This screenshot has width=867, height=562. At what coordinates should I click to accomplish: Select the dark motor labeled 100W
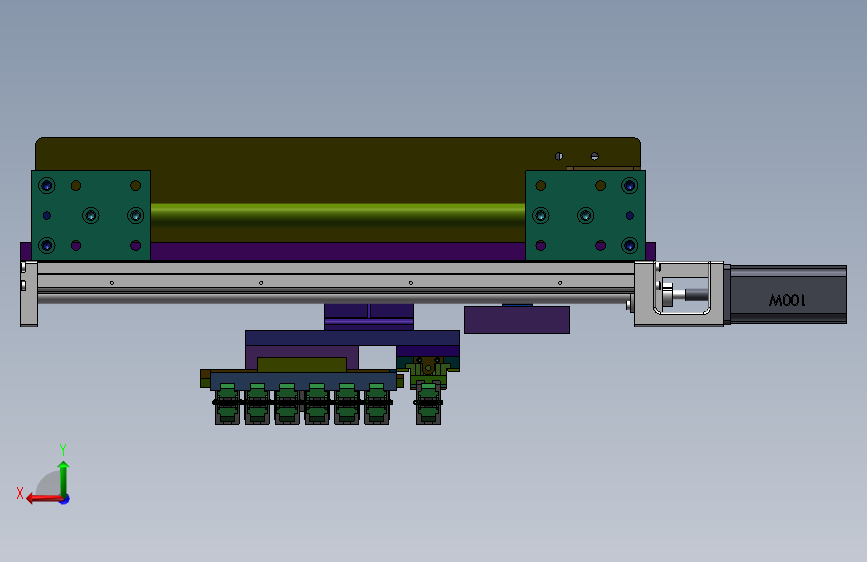(788, 294)
